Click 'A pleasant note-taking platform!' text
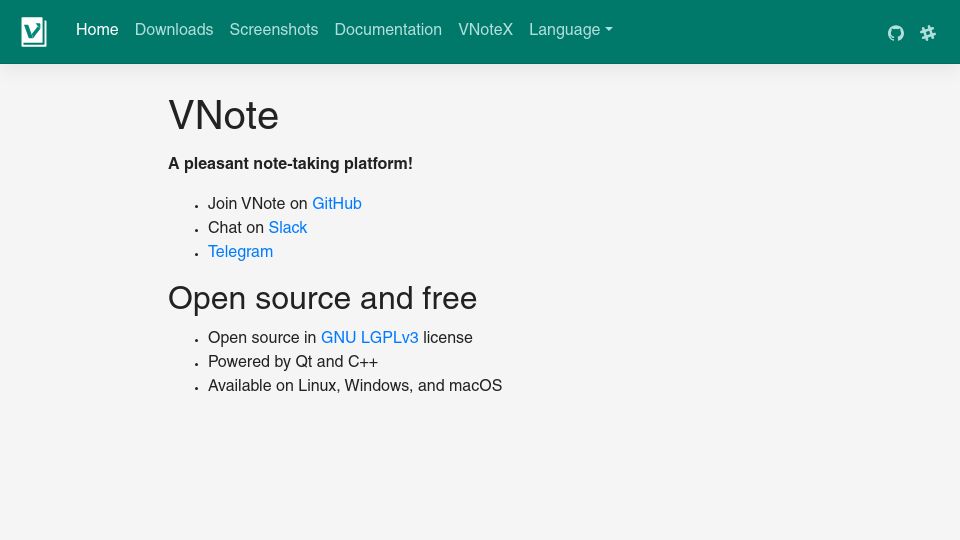 (290, 163)
